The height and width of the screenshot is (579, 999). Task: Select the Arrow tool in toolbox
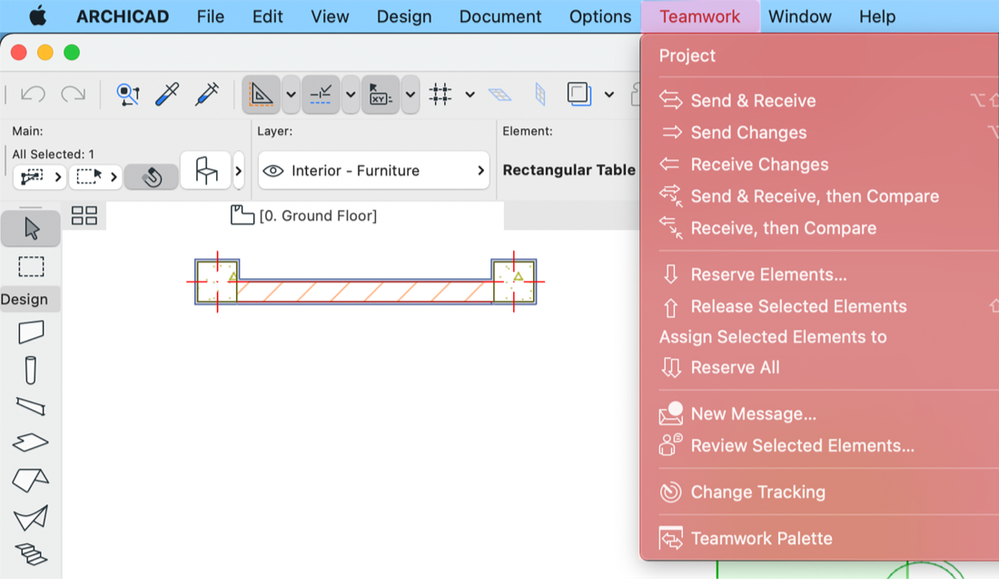[31, 228]
